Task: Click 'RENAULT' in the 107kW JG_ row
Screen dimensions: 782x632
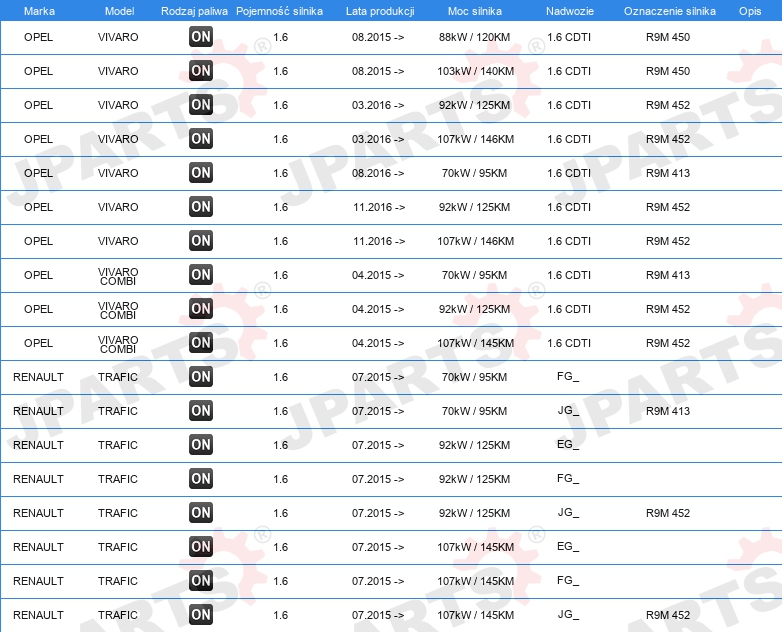Action: [38, 615]
